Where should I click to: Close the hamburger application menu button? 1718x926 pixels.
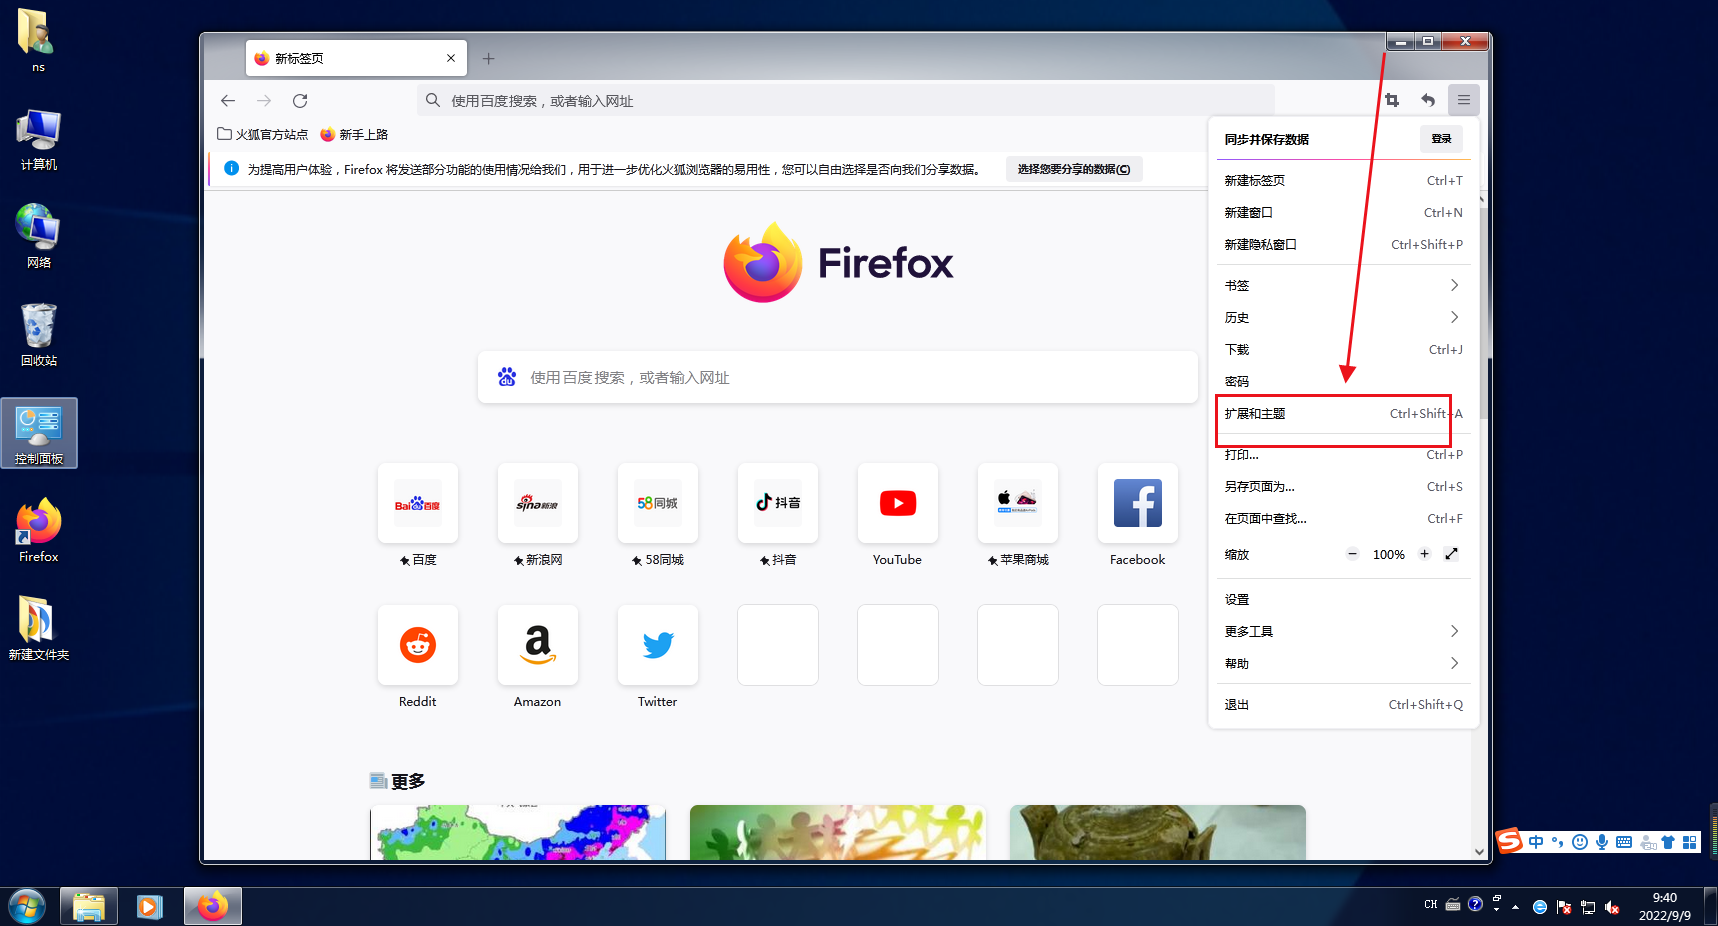coord(1464,100)
